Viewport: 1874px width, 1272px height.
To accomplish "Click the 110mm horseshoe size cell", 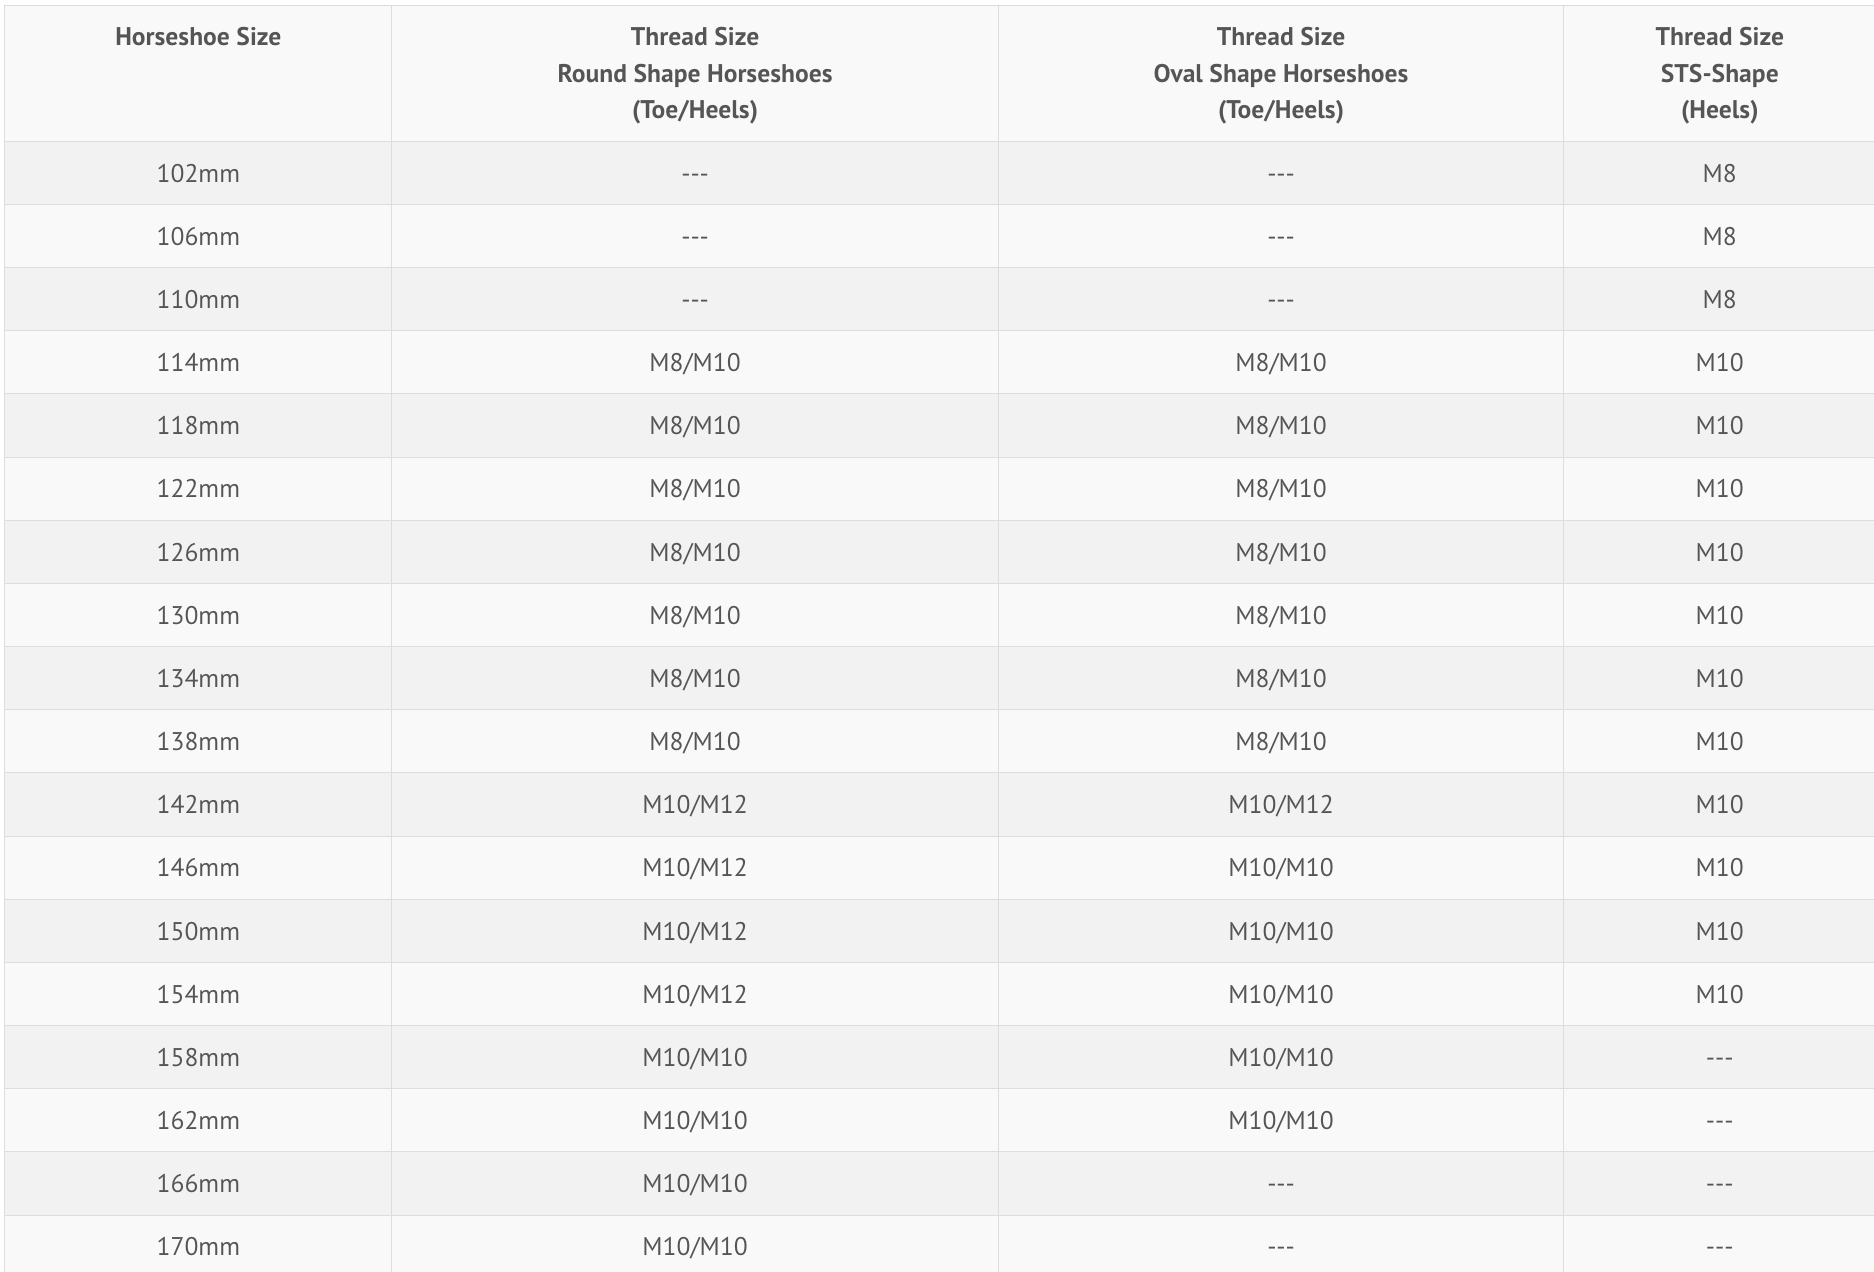I will (198, 299).
